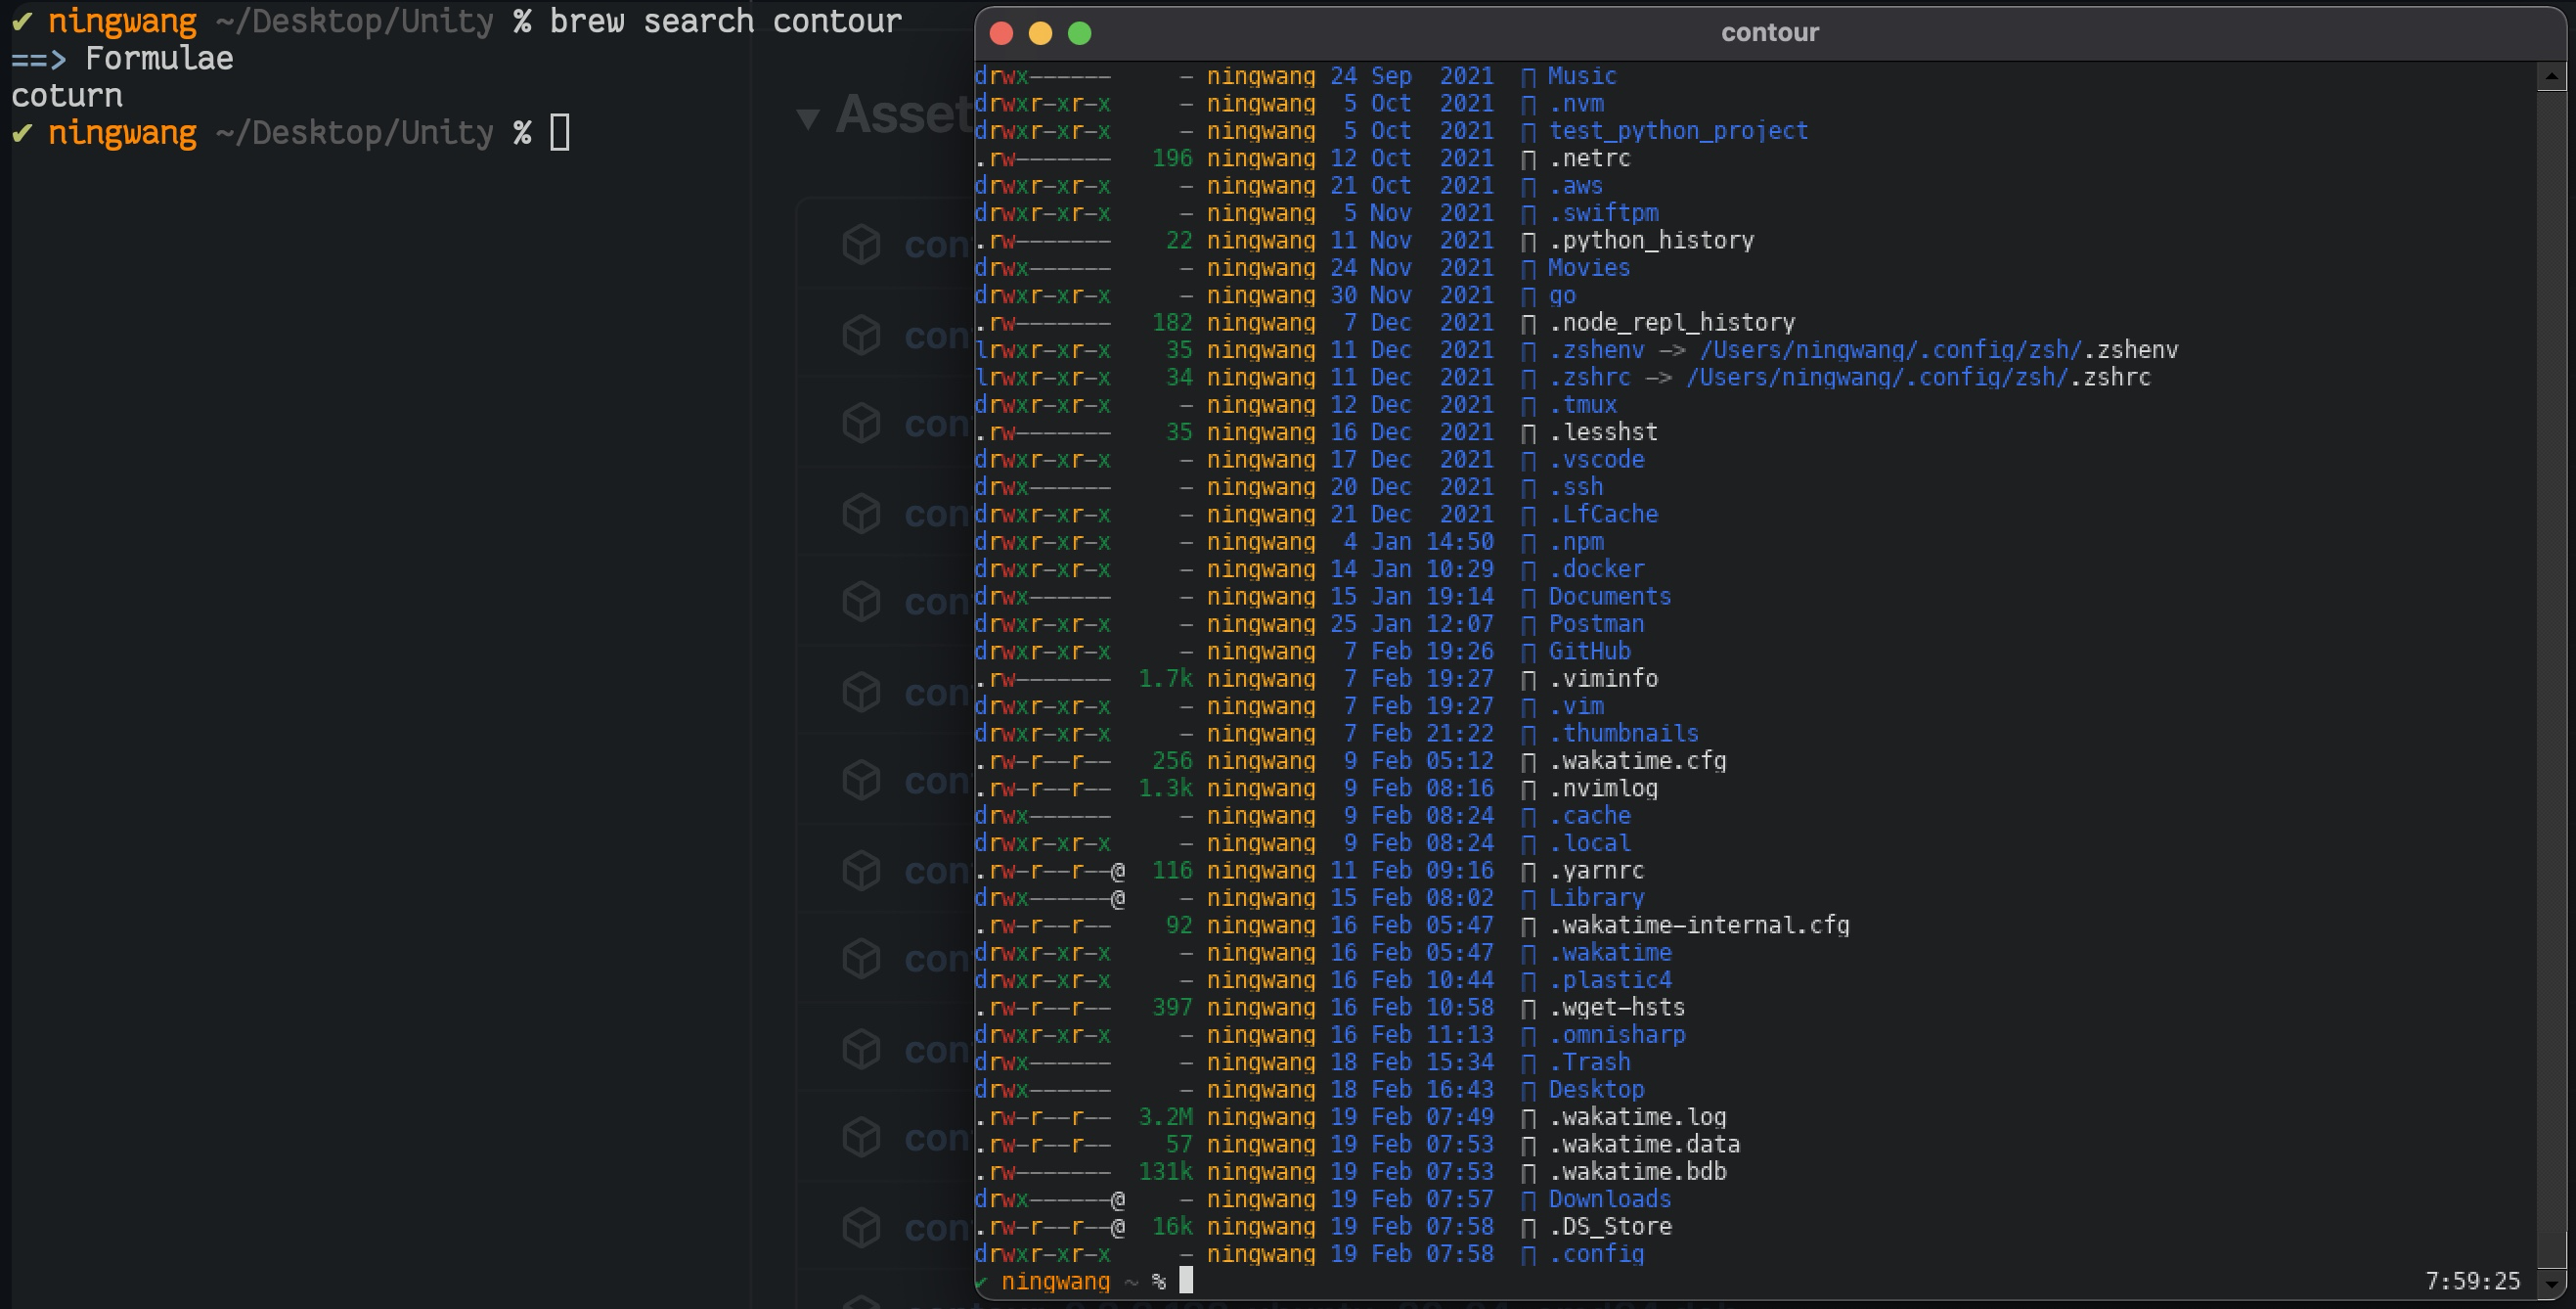The image size is (2576, 1309).
Task: Click the coturn formula search result
Action: [x=67, y=96]
